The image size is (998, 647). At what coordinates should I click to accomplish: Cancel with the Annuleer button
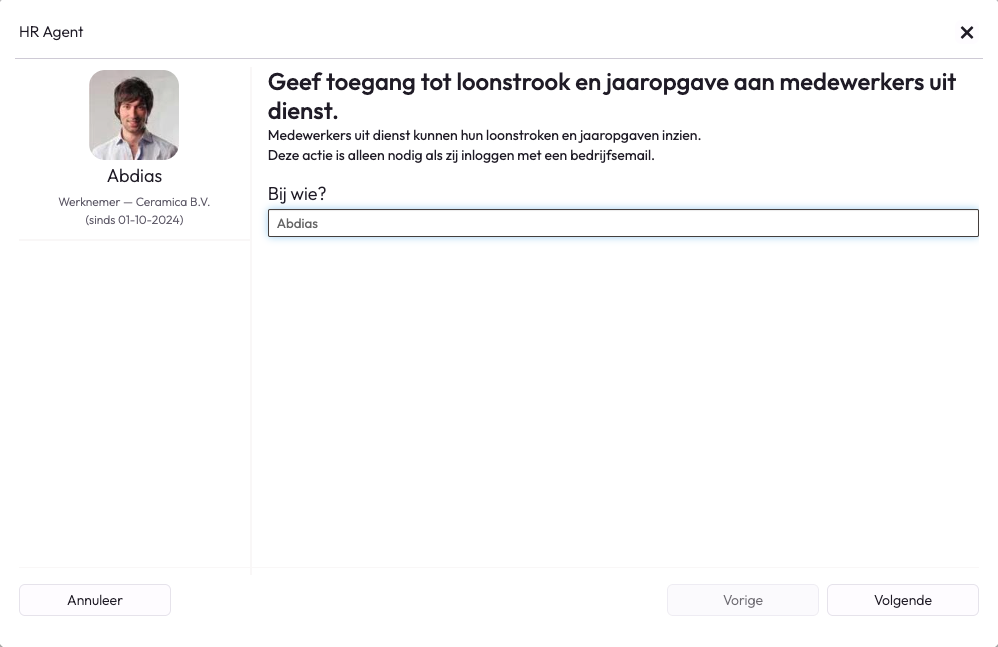[95, 600]
